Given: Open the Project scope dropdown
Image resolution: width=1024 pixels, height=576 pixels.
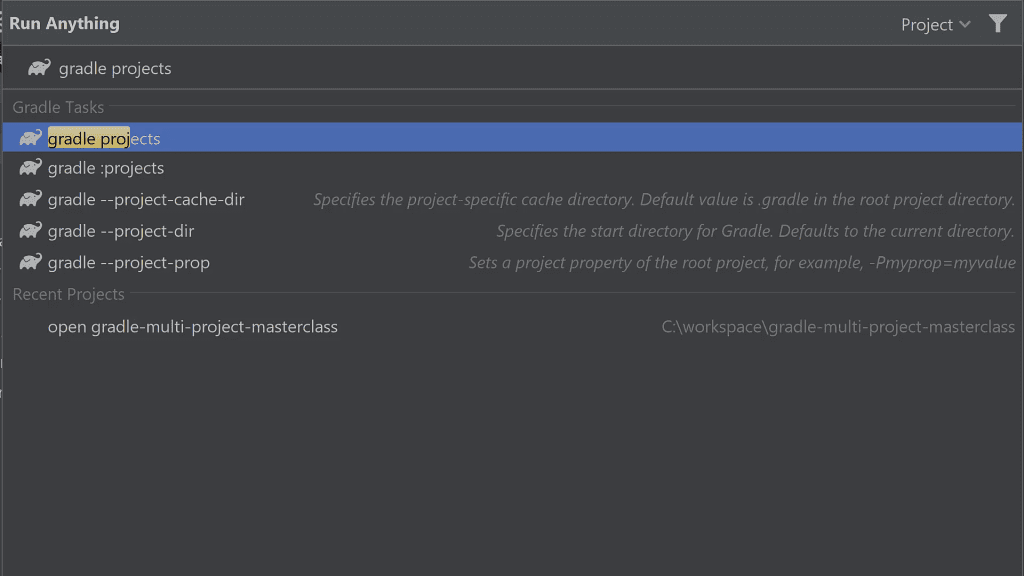Looking at the screenshot, I should (x=934, y=24).
